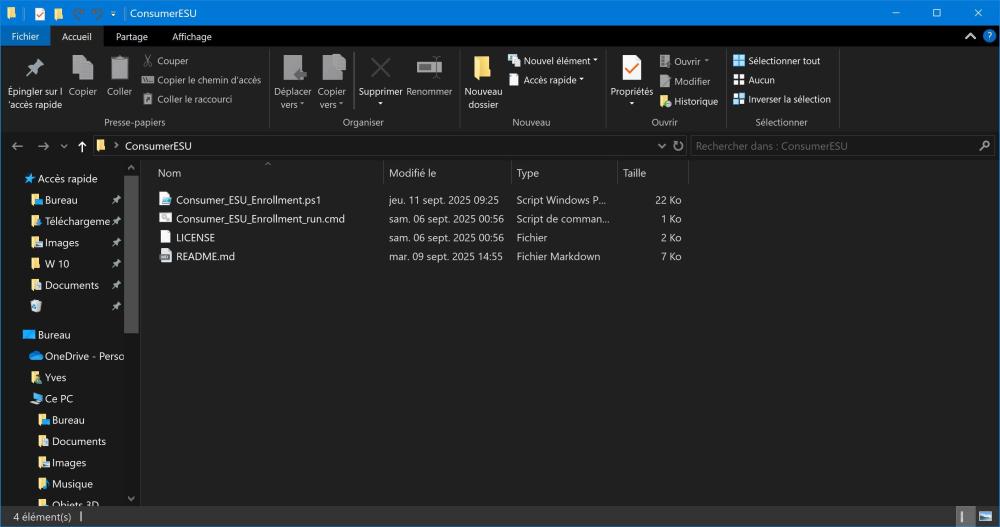Collapse the ribbon with the chevron

(x=970, y=37)
